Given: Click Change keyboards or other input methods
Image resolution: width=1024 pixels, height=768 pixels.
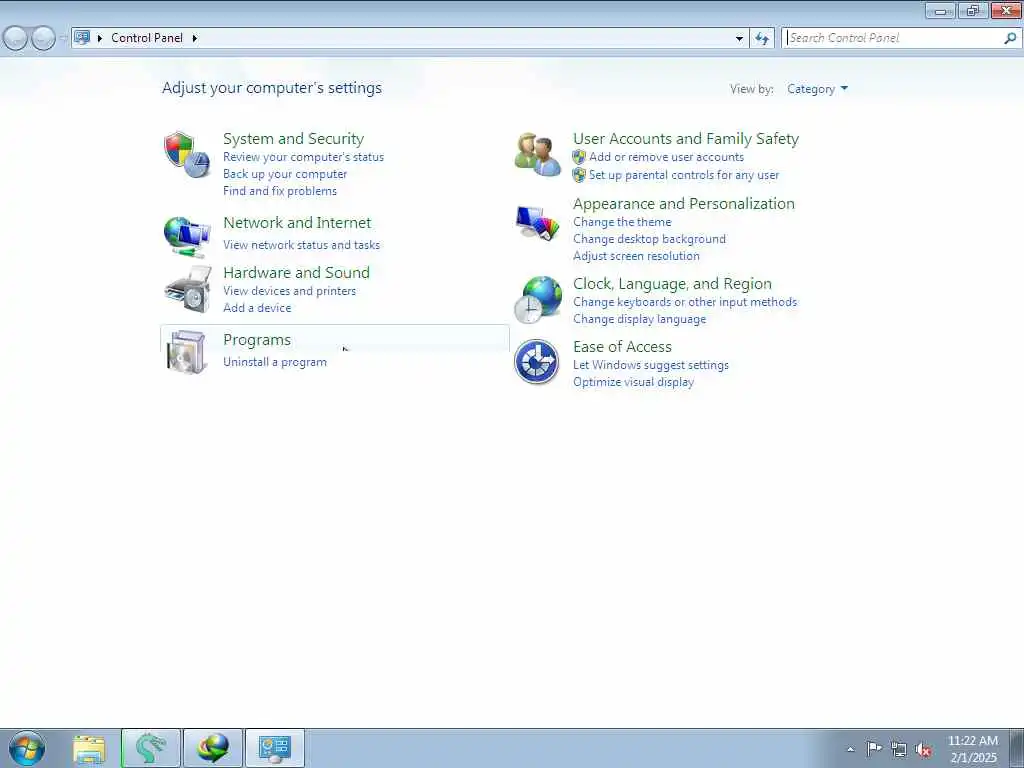Looking at the screenshot, I should [685, 302].
